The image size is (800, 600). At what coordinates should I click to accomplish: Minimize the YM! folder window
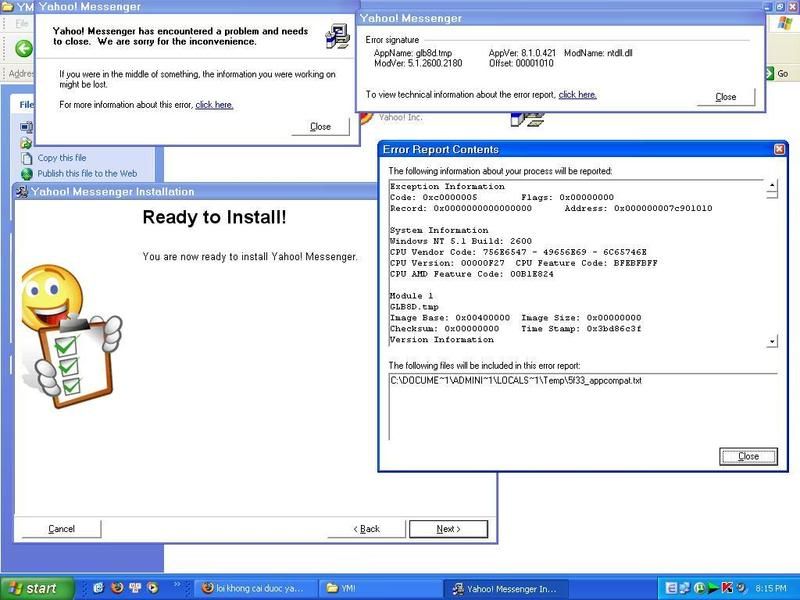click(x=769, y=7)
